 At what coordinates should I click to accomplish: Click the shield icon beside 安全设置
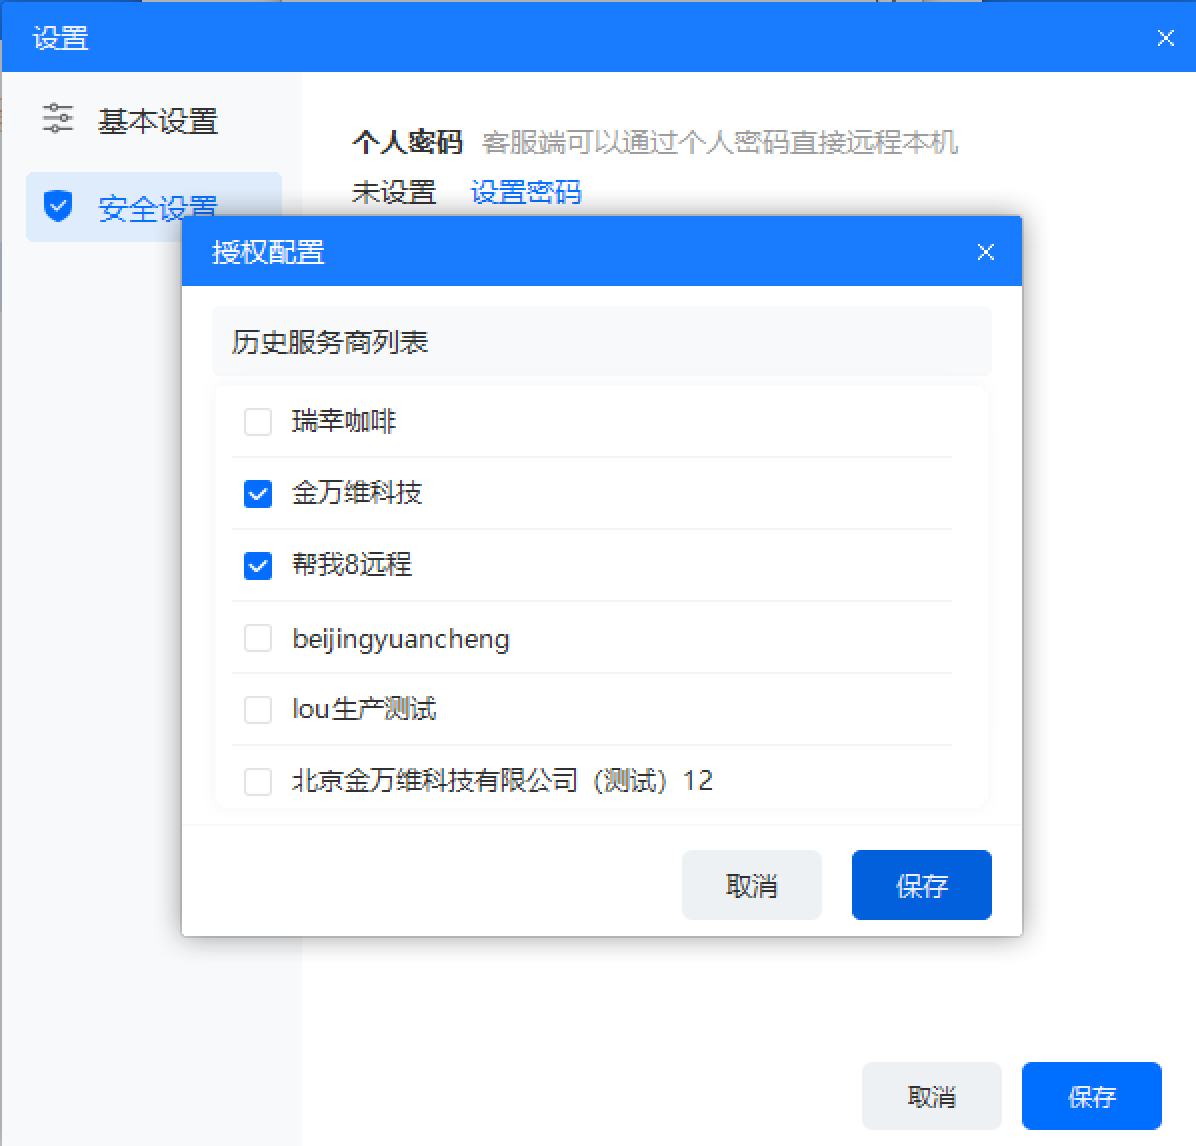pos(58,206)
